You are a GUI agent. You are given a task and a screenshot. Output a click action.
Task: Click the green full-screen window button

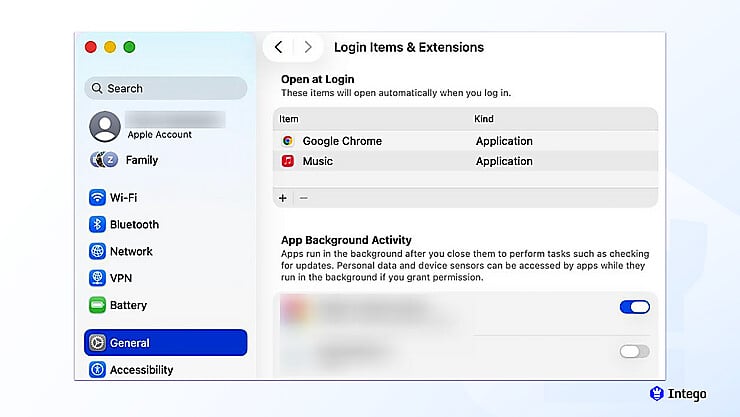coord(129,47)
